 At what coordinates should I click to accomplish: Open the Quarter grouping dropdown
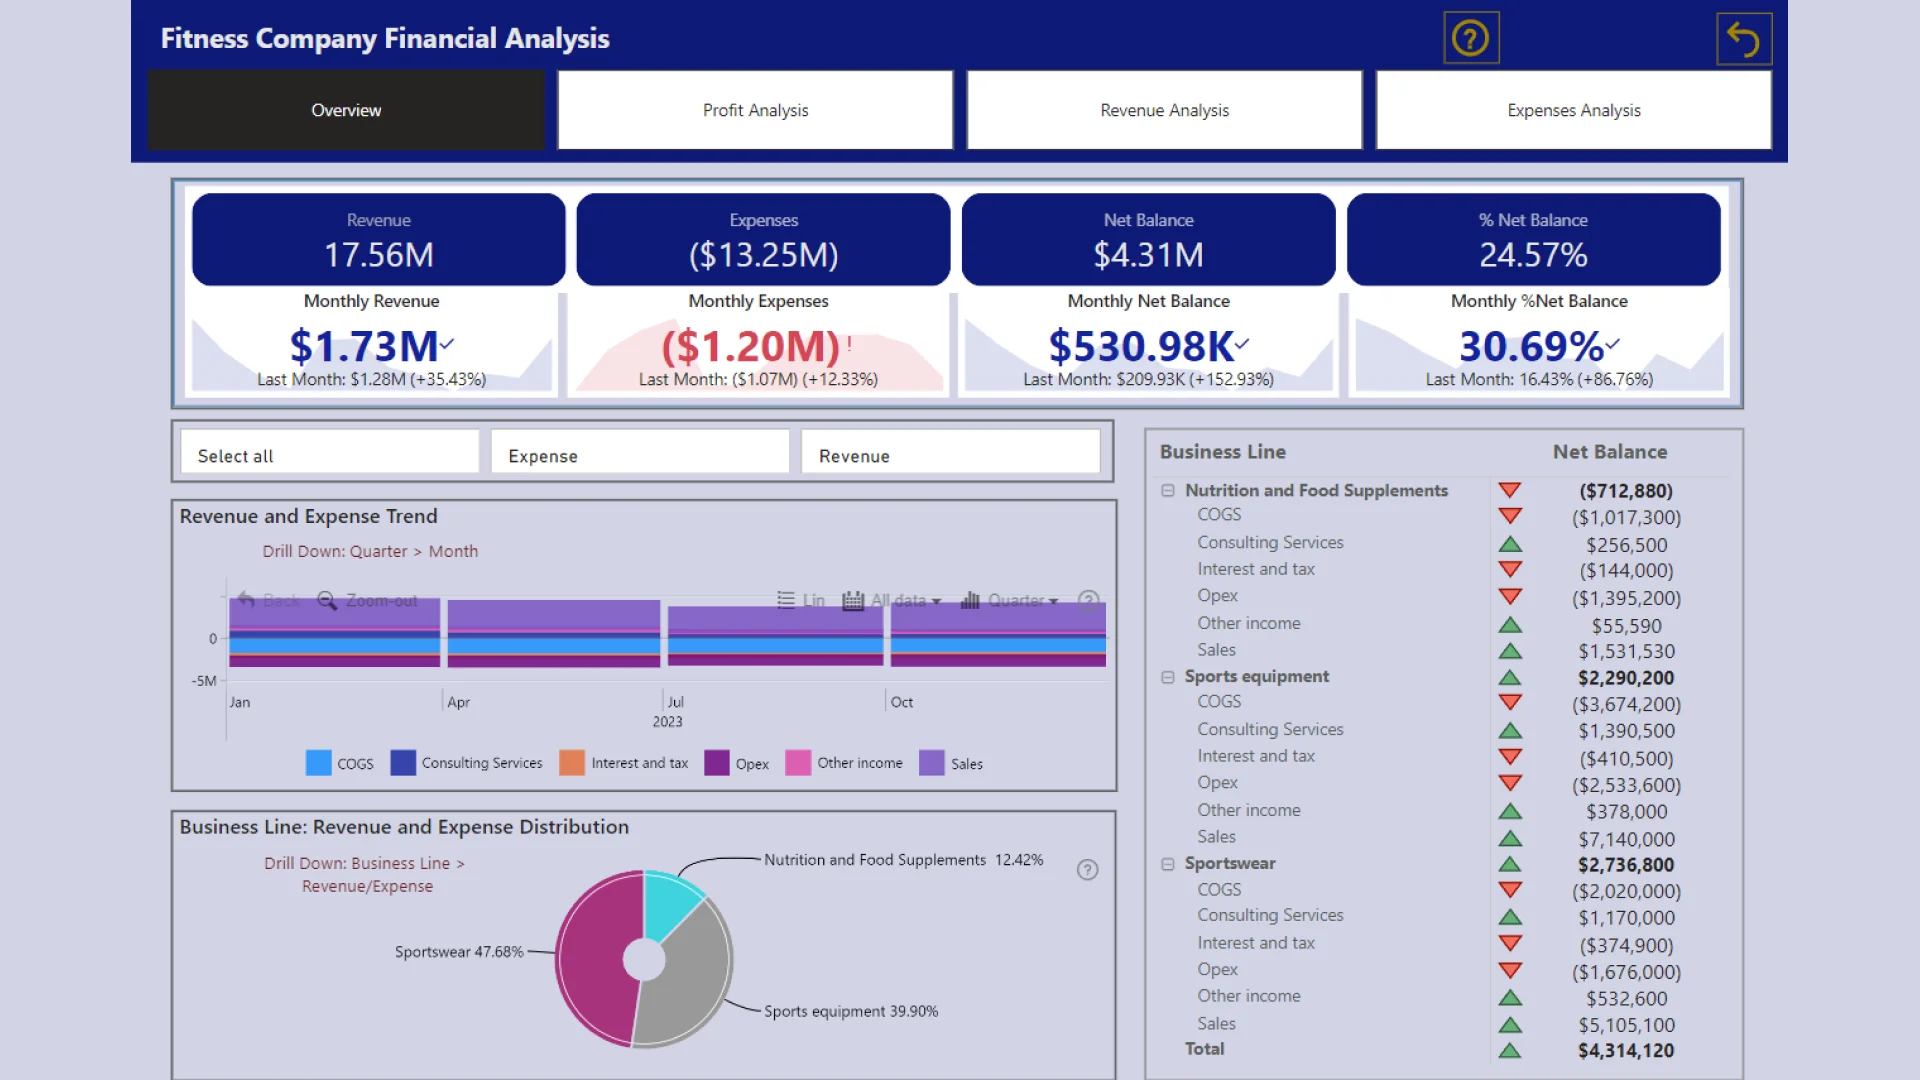(1009, 600)
